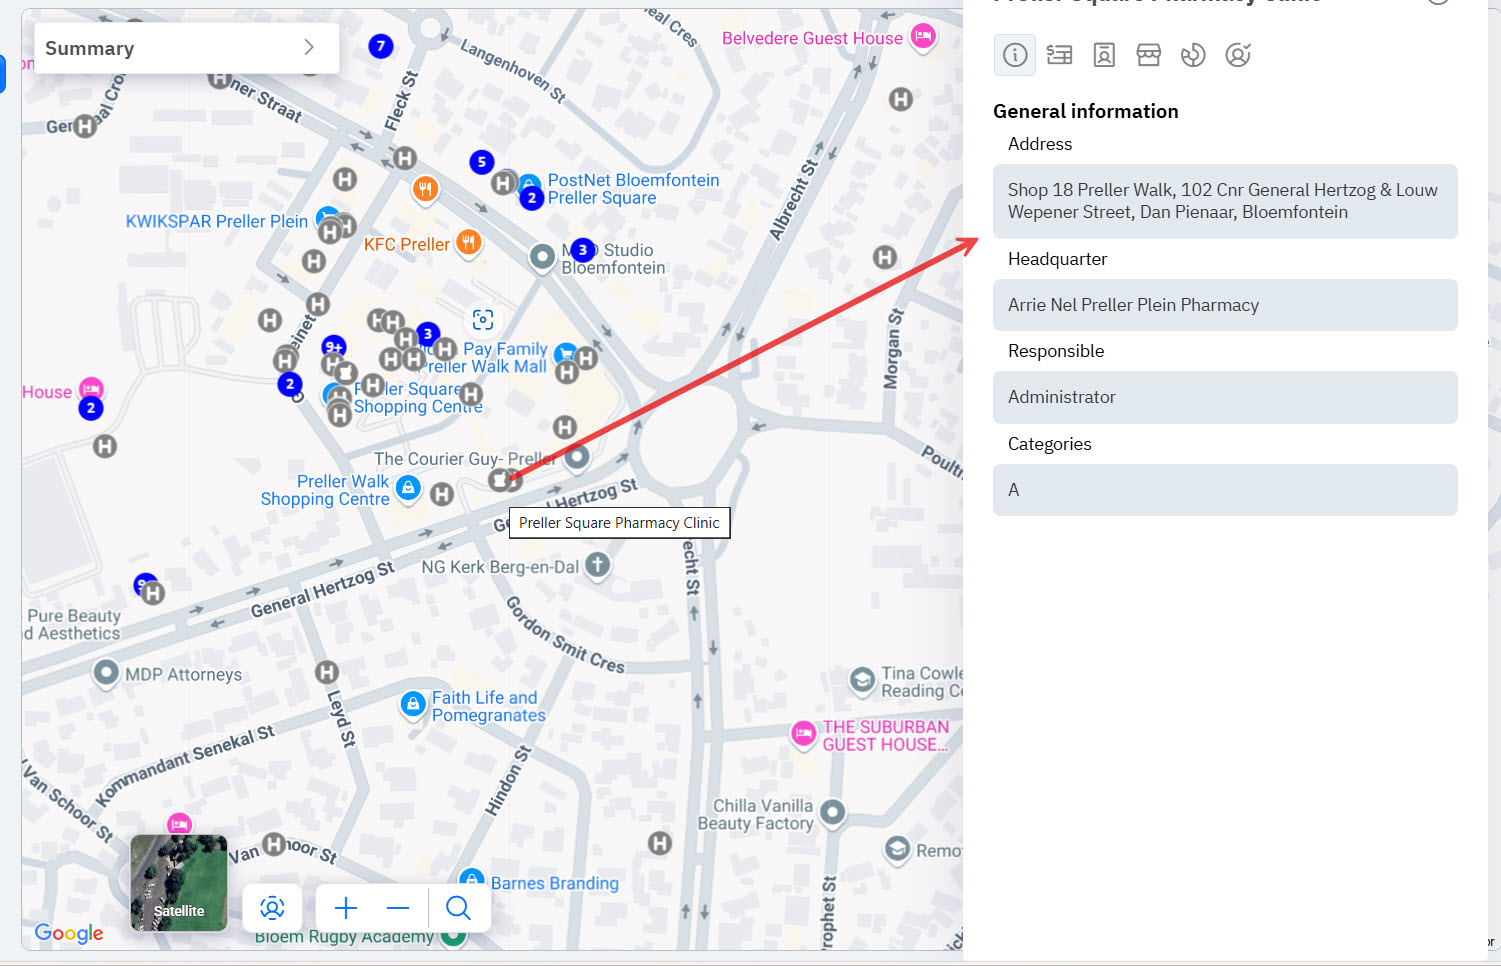Open the map search magnifier
This screenshot has width=1501, height=966.
(458, 908)
